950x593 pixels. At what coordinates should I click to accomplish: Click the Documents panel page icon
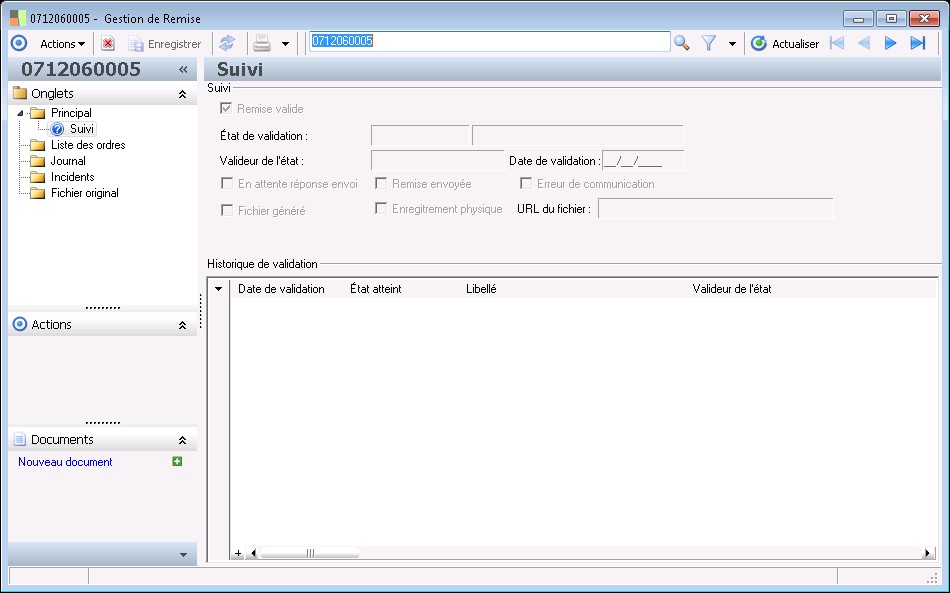click(20, 439)
